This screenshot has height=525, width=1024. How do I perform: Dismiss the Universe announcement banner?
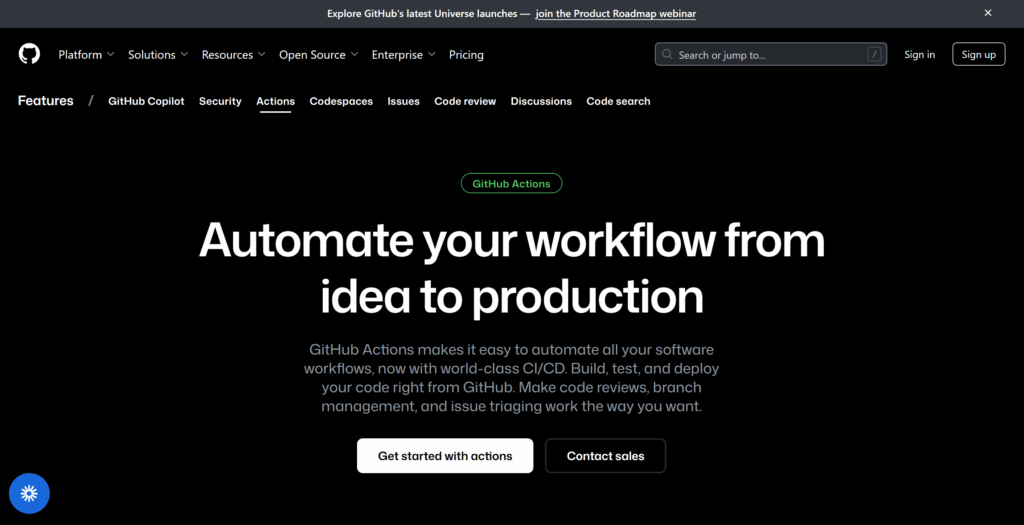coord(988,13)
